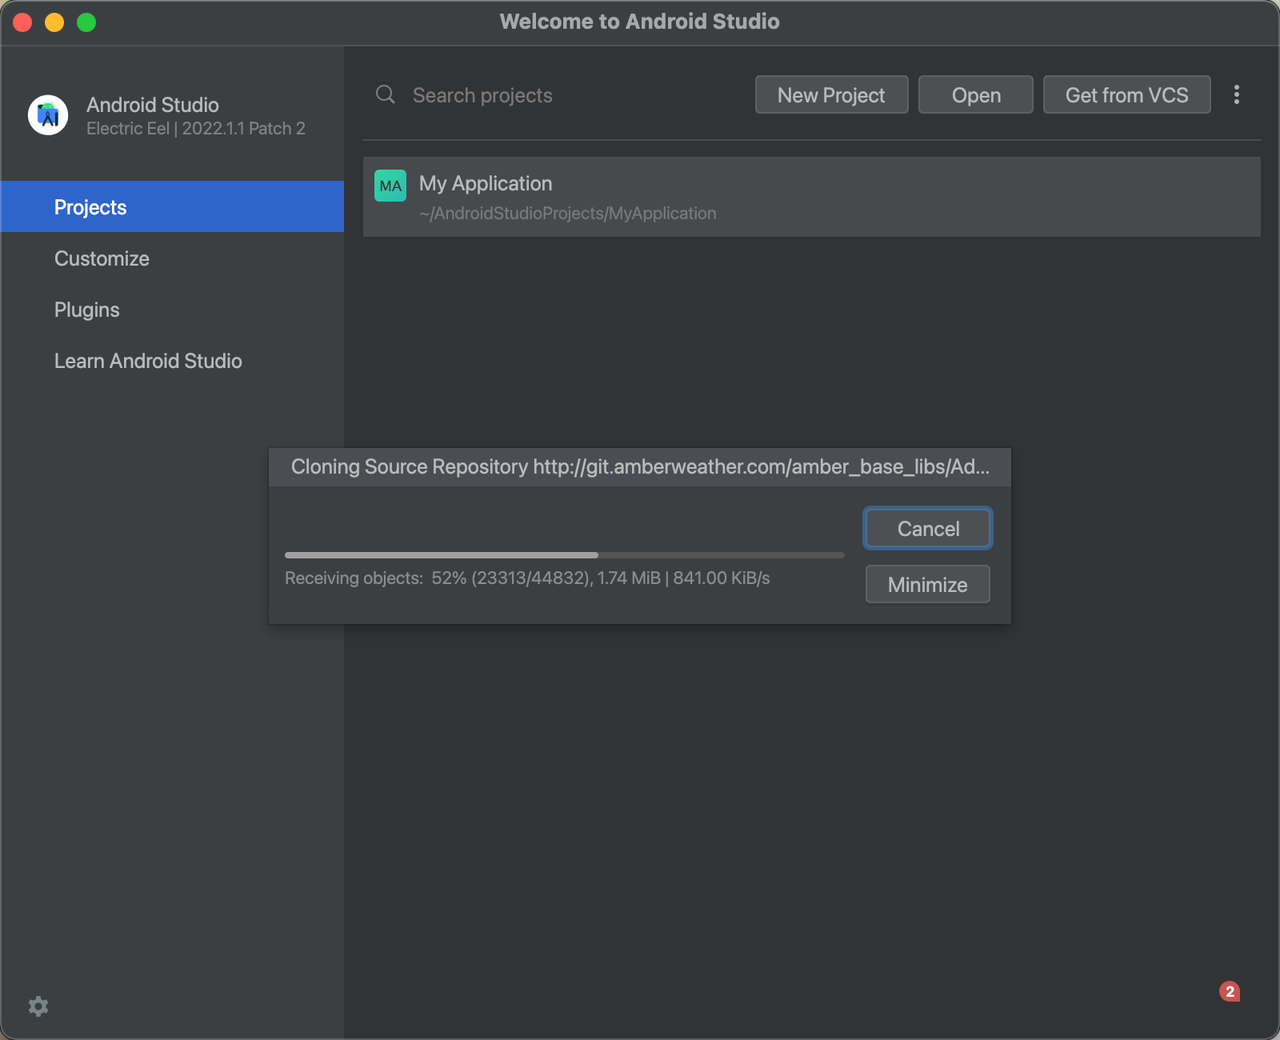Select the My Application project row

pos(811,197)
